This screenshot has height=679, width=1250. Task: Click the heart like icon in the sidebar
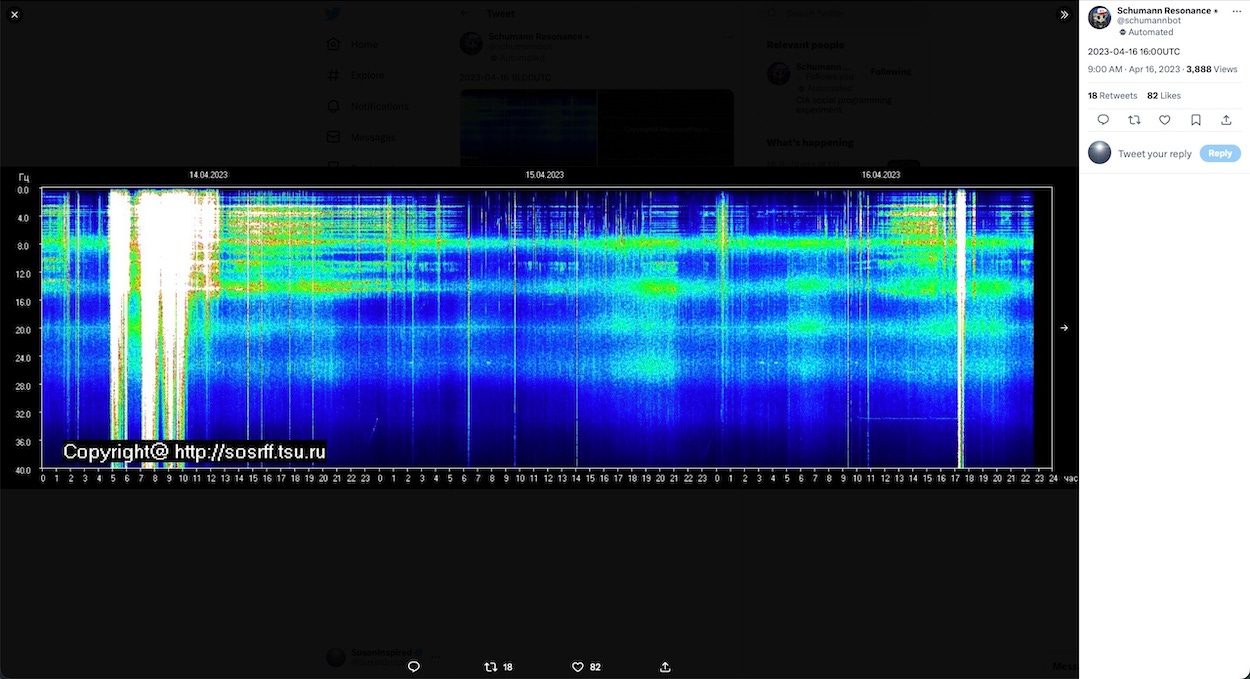click(1165, 120)
